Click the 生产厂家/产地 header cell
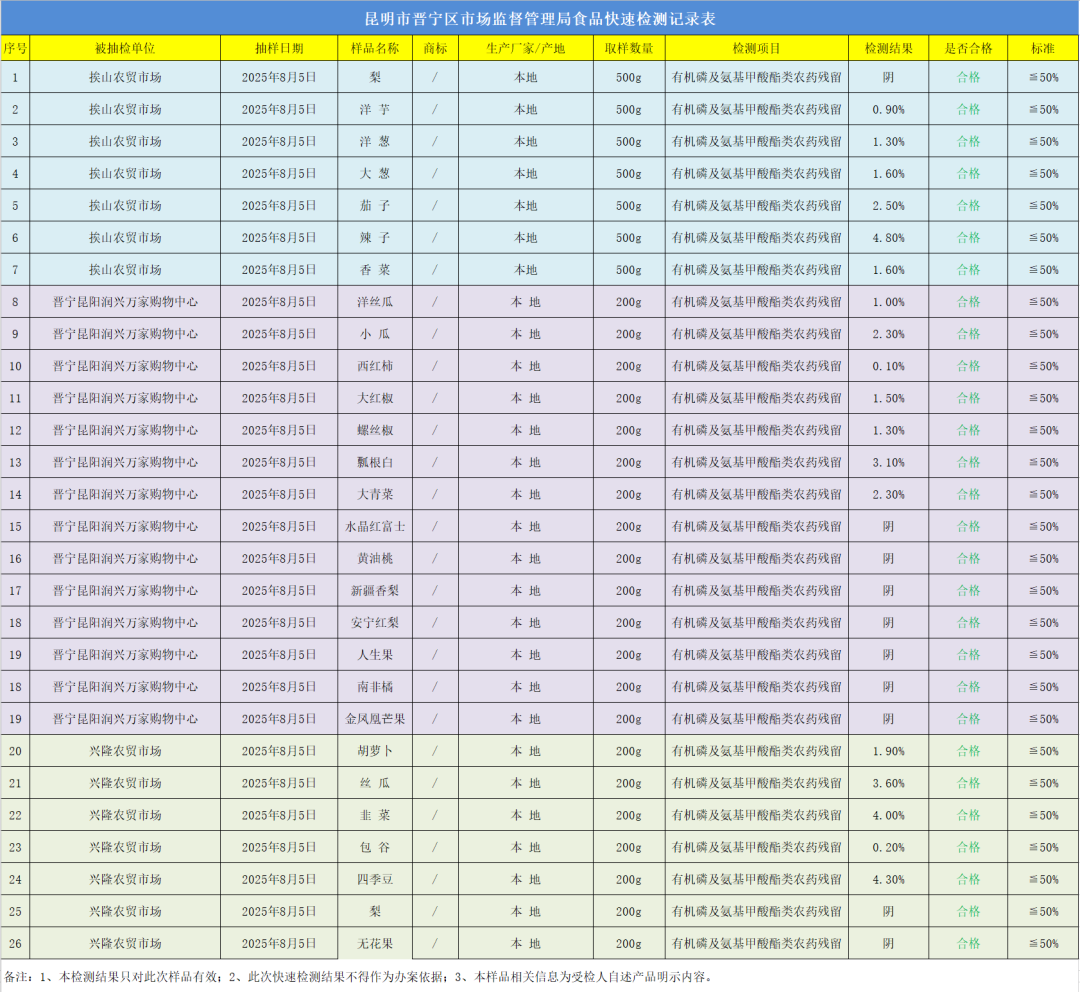Screen dimensions: 1080x992 (525, 48)
